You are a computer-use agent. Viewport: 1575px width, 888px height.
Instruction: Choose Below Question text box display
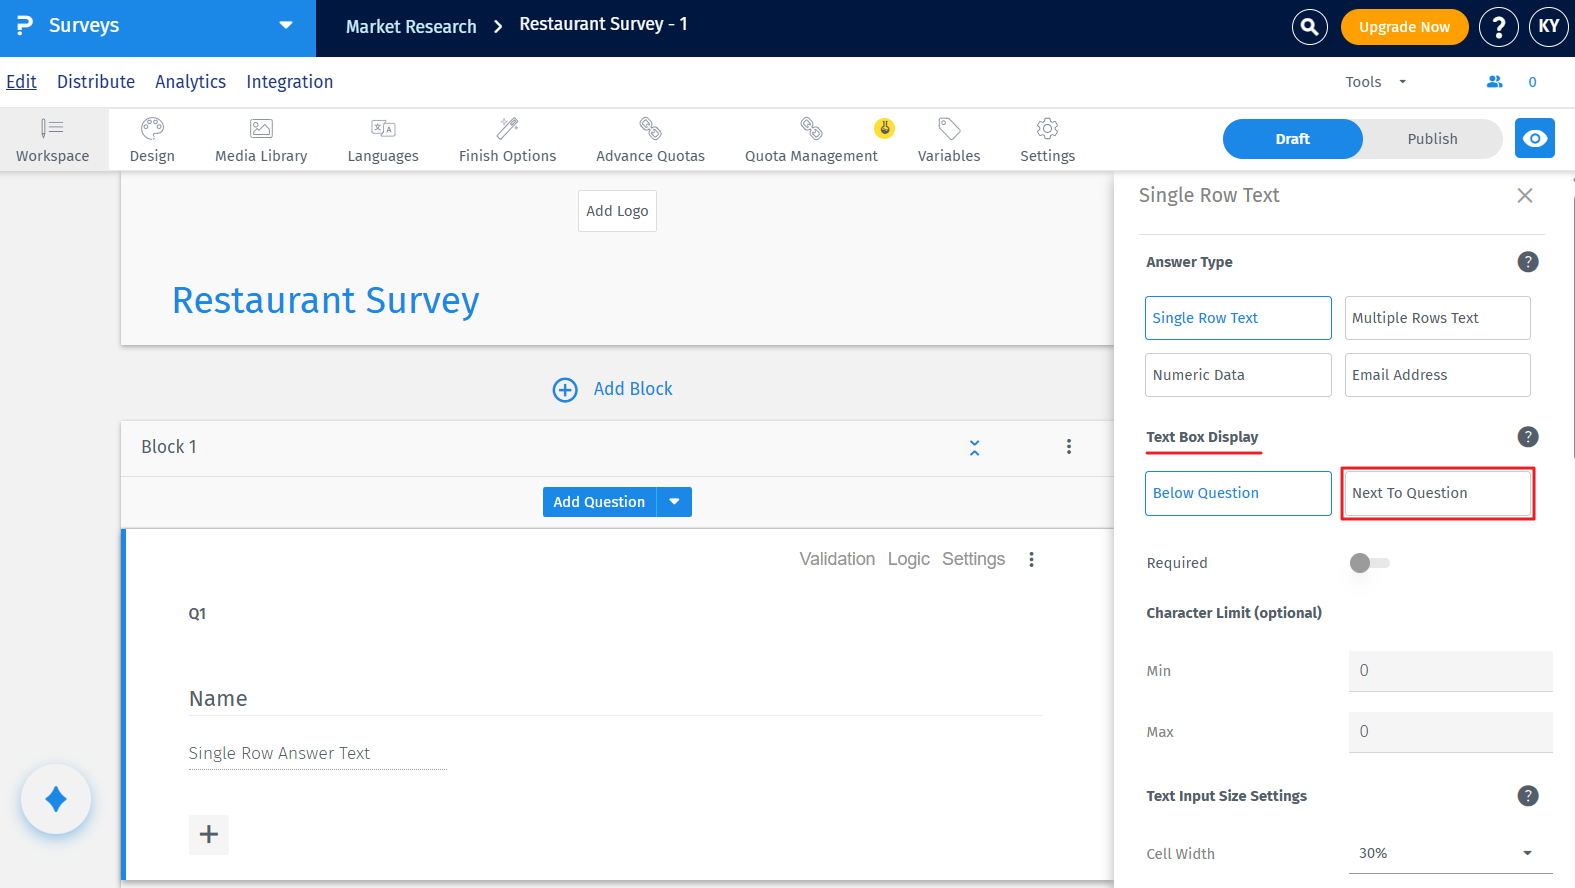pos(1238,493)
